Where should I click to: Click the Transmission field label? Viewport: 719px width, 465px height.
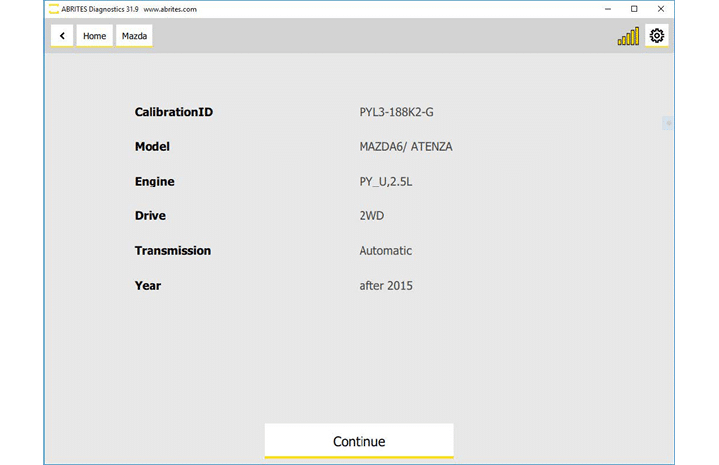click(x=173, y=251)
